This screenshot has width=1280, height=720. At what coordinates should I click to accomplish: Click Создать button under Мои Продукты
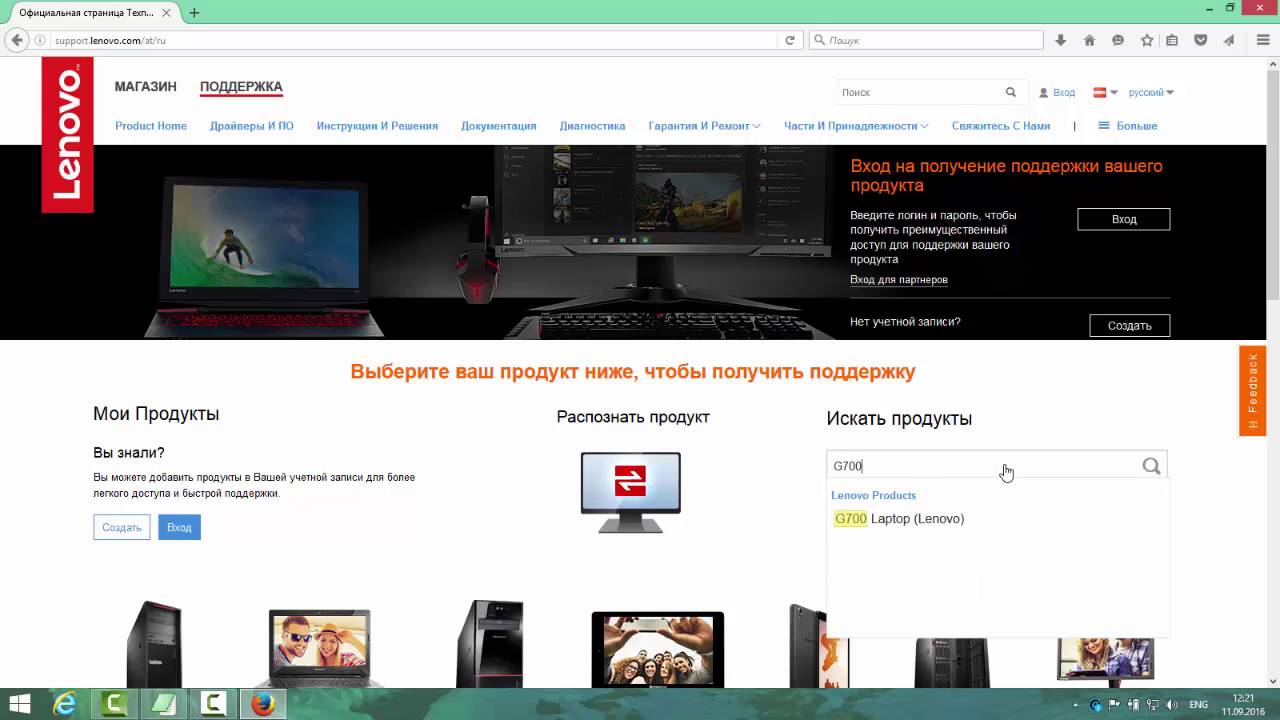pyautogui.click(x=121, y=527)
